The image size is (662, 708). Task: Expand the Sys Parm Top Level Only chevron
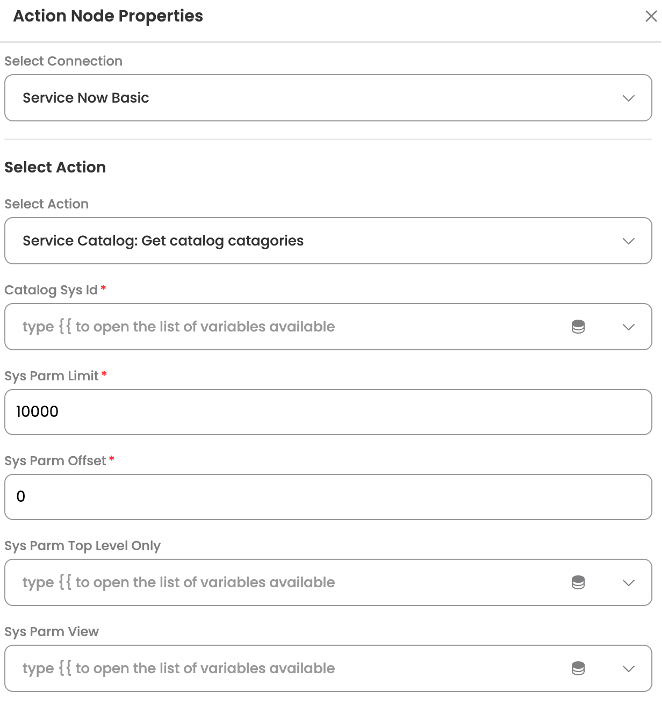[628, 583]
